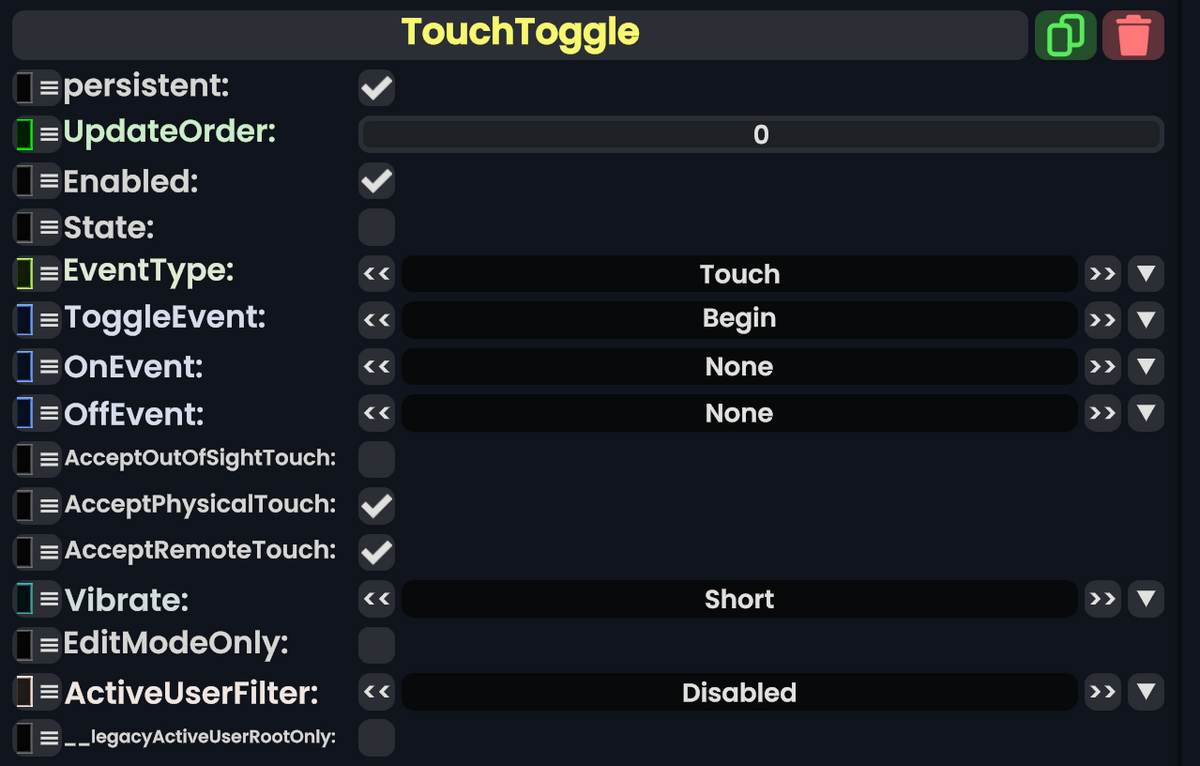The width and height of the screenshot is (1200, 766).
Task: Step OnEvent to previous value
Action: 376,366
